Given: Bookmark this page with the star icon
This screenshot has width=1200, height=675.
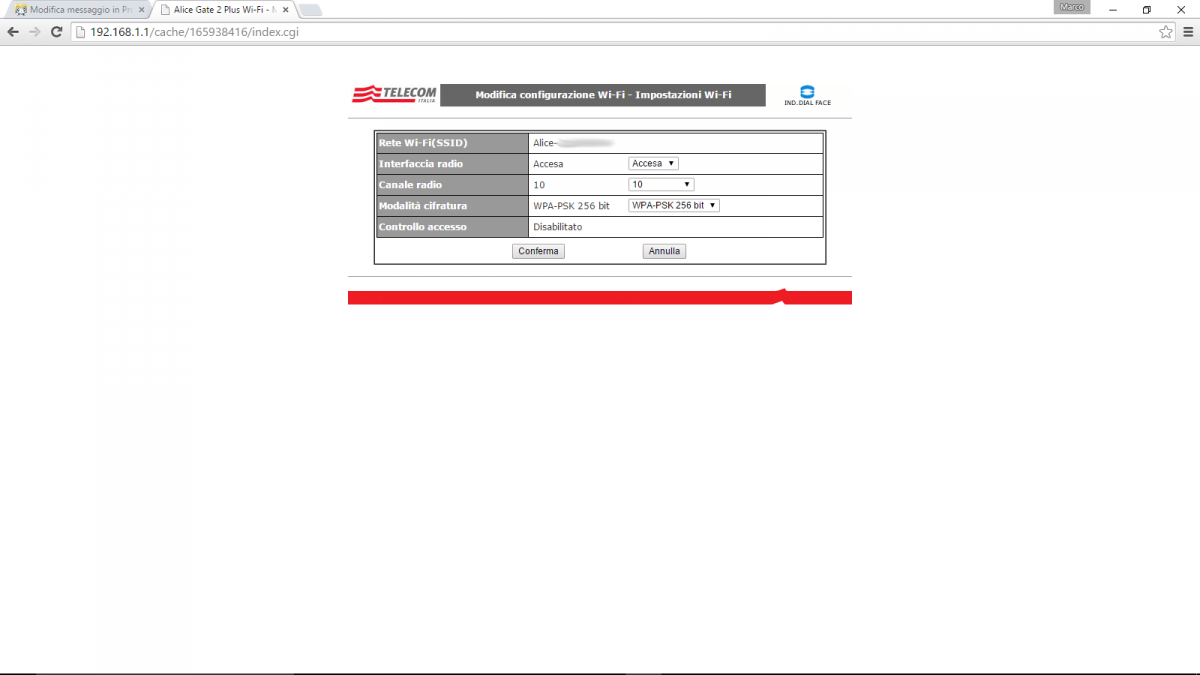Looking at the screenshot, I should tap(1165, 32).
